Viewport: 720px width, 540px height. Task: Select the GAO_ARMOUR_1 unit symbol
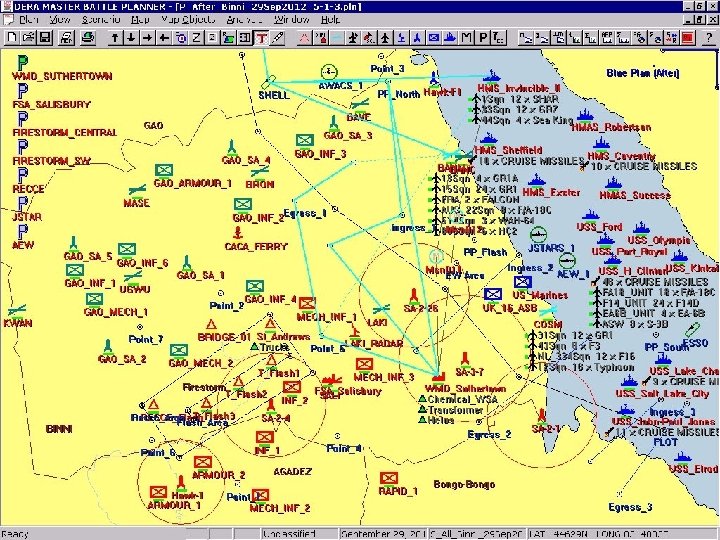[x=163, y=170]
